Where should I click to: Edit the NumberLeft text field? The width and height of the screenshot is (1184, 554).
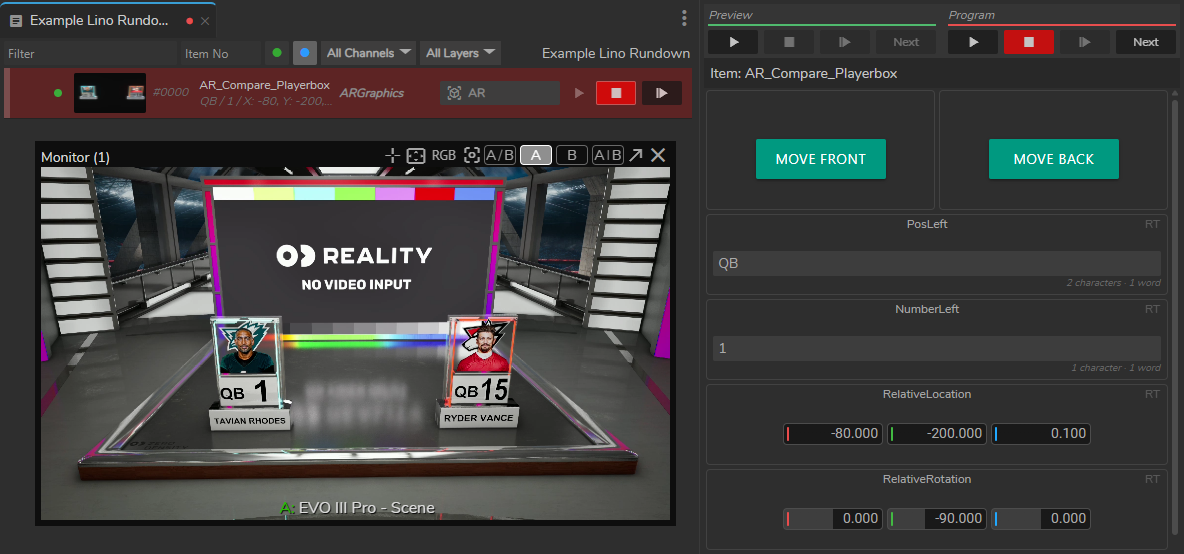[936, 349]
